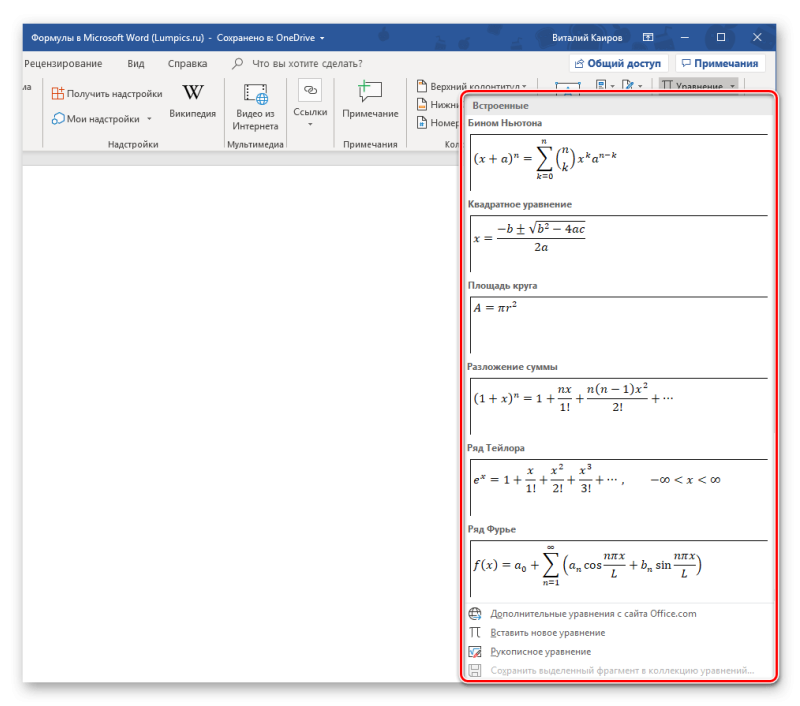Open the Wikipedia add-in
Screen dimensions: 800x706
pyautogui.click(x=192, y=101)
